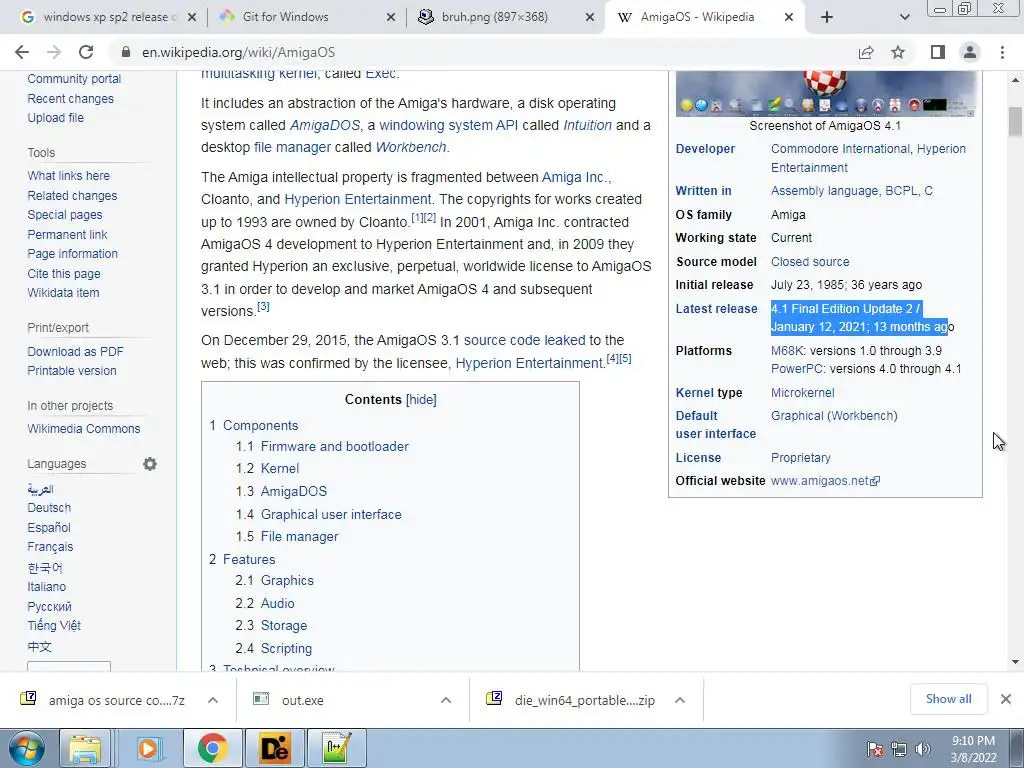Close the bruh.png tab
The image size is (1024, 768).
point(590,18)
